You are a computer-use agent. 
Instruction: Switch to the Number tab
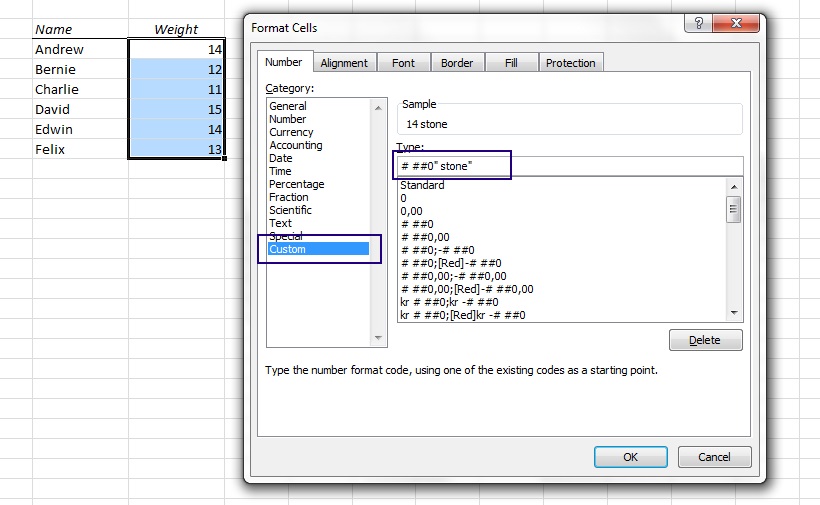coord(284,62)
